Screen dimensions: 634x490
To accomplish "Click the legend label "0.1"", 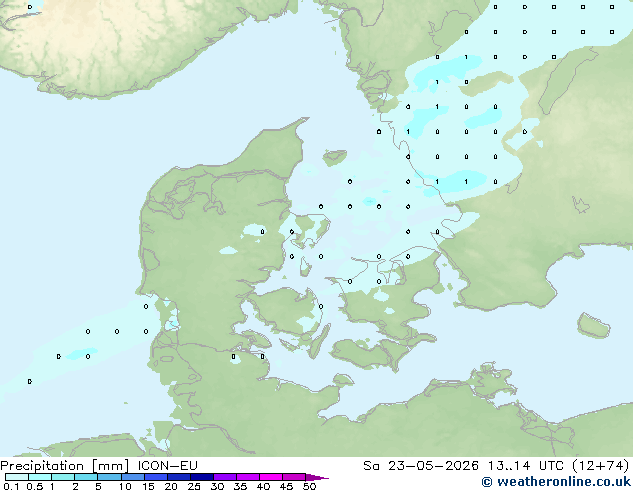I will click(x=11, y=486).
